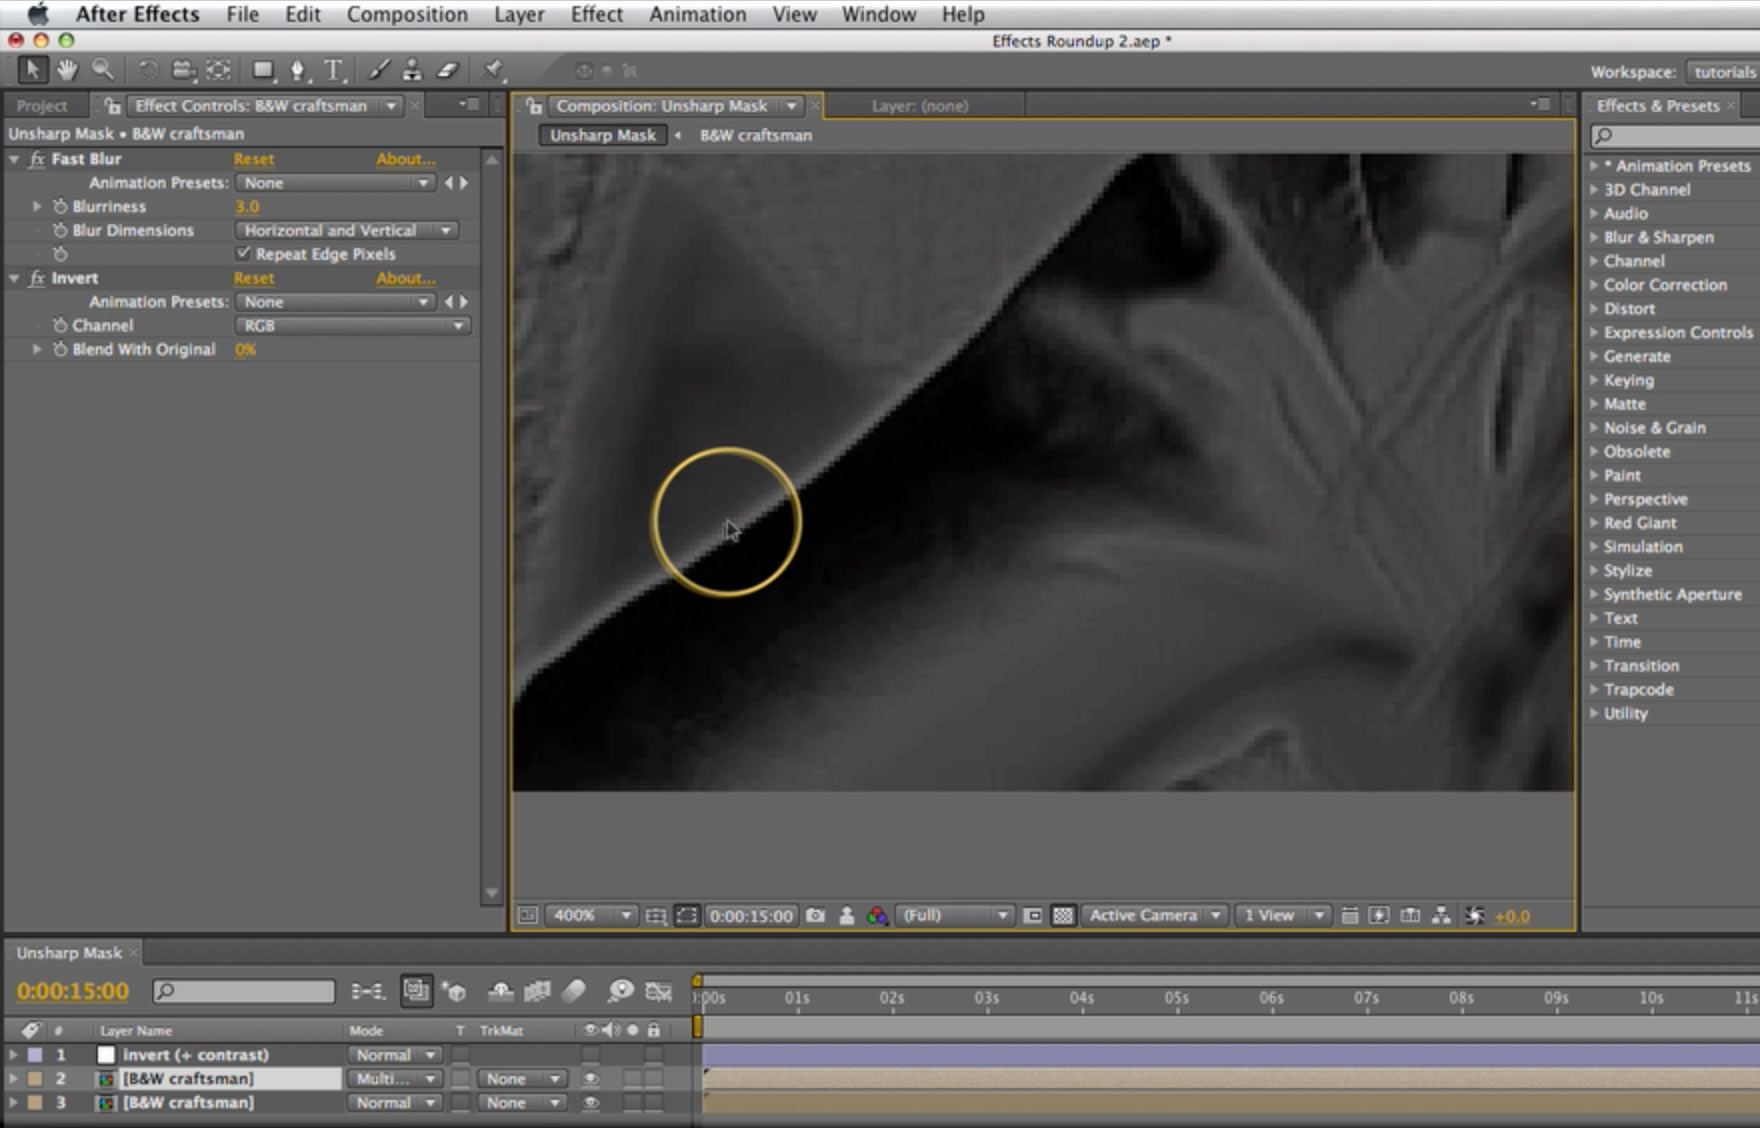Click the Reset Exposure aperture icon
The height and width of the screenshot is (1128, 1760).
pos(1474,916)
